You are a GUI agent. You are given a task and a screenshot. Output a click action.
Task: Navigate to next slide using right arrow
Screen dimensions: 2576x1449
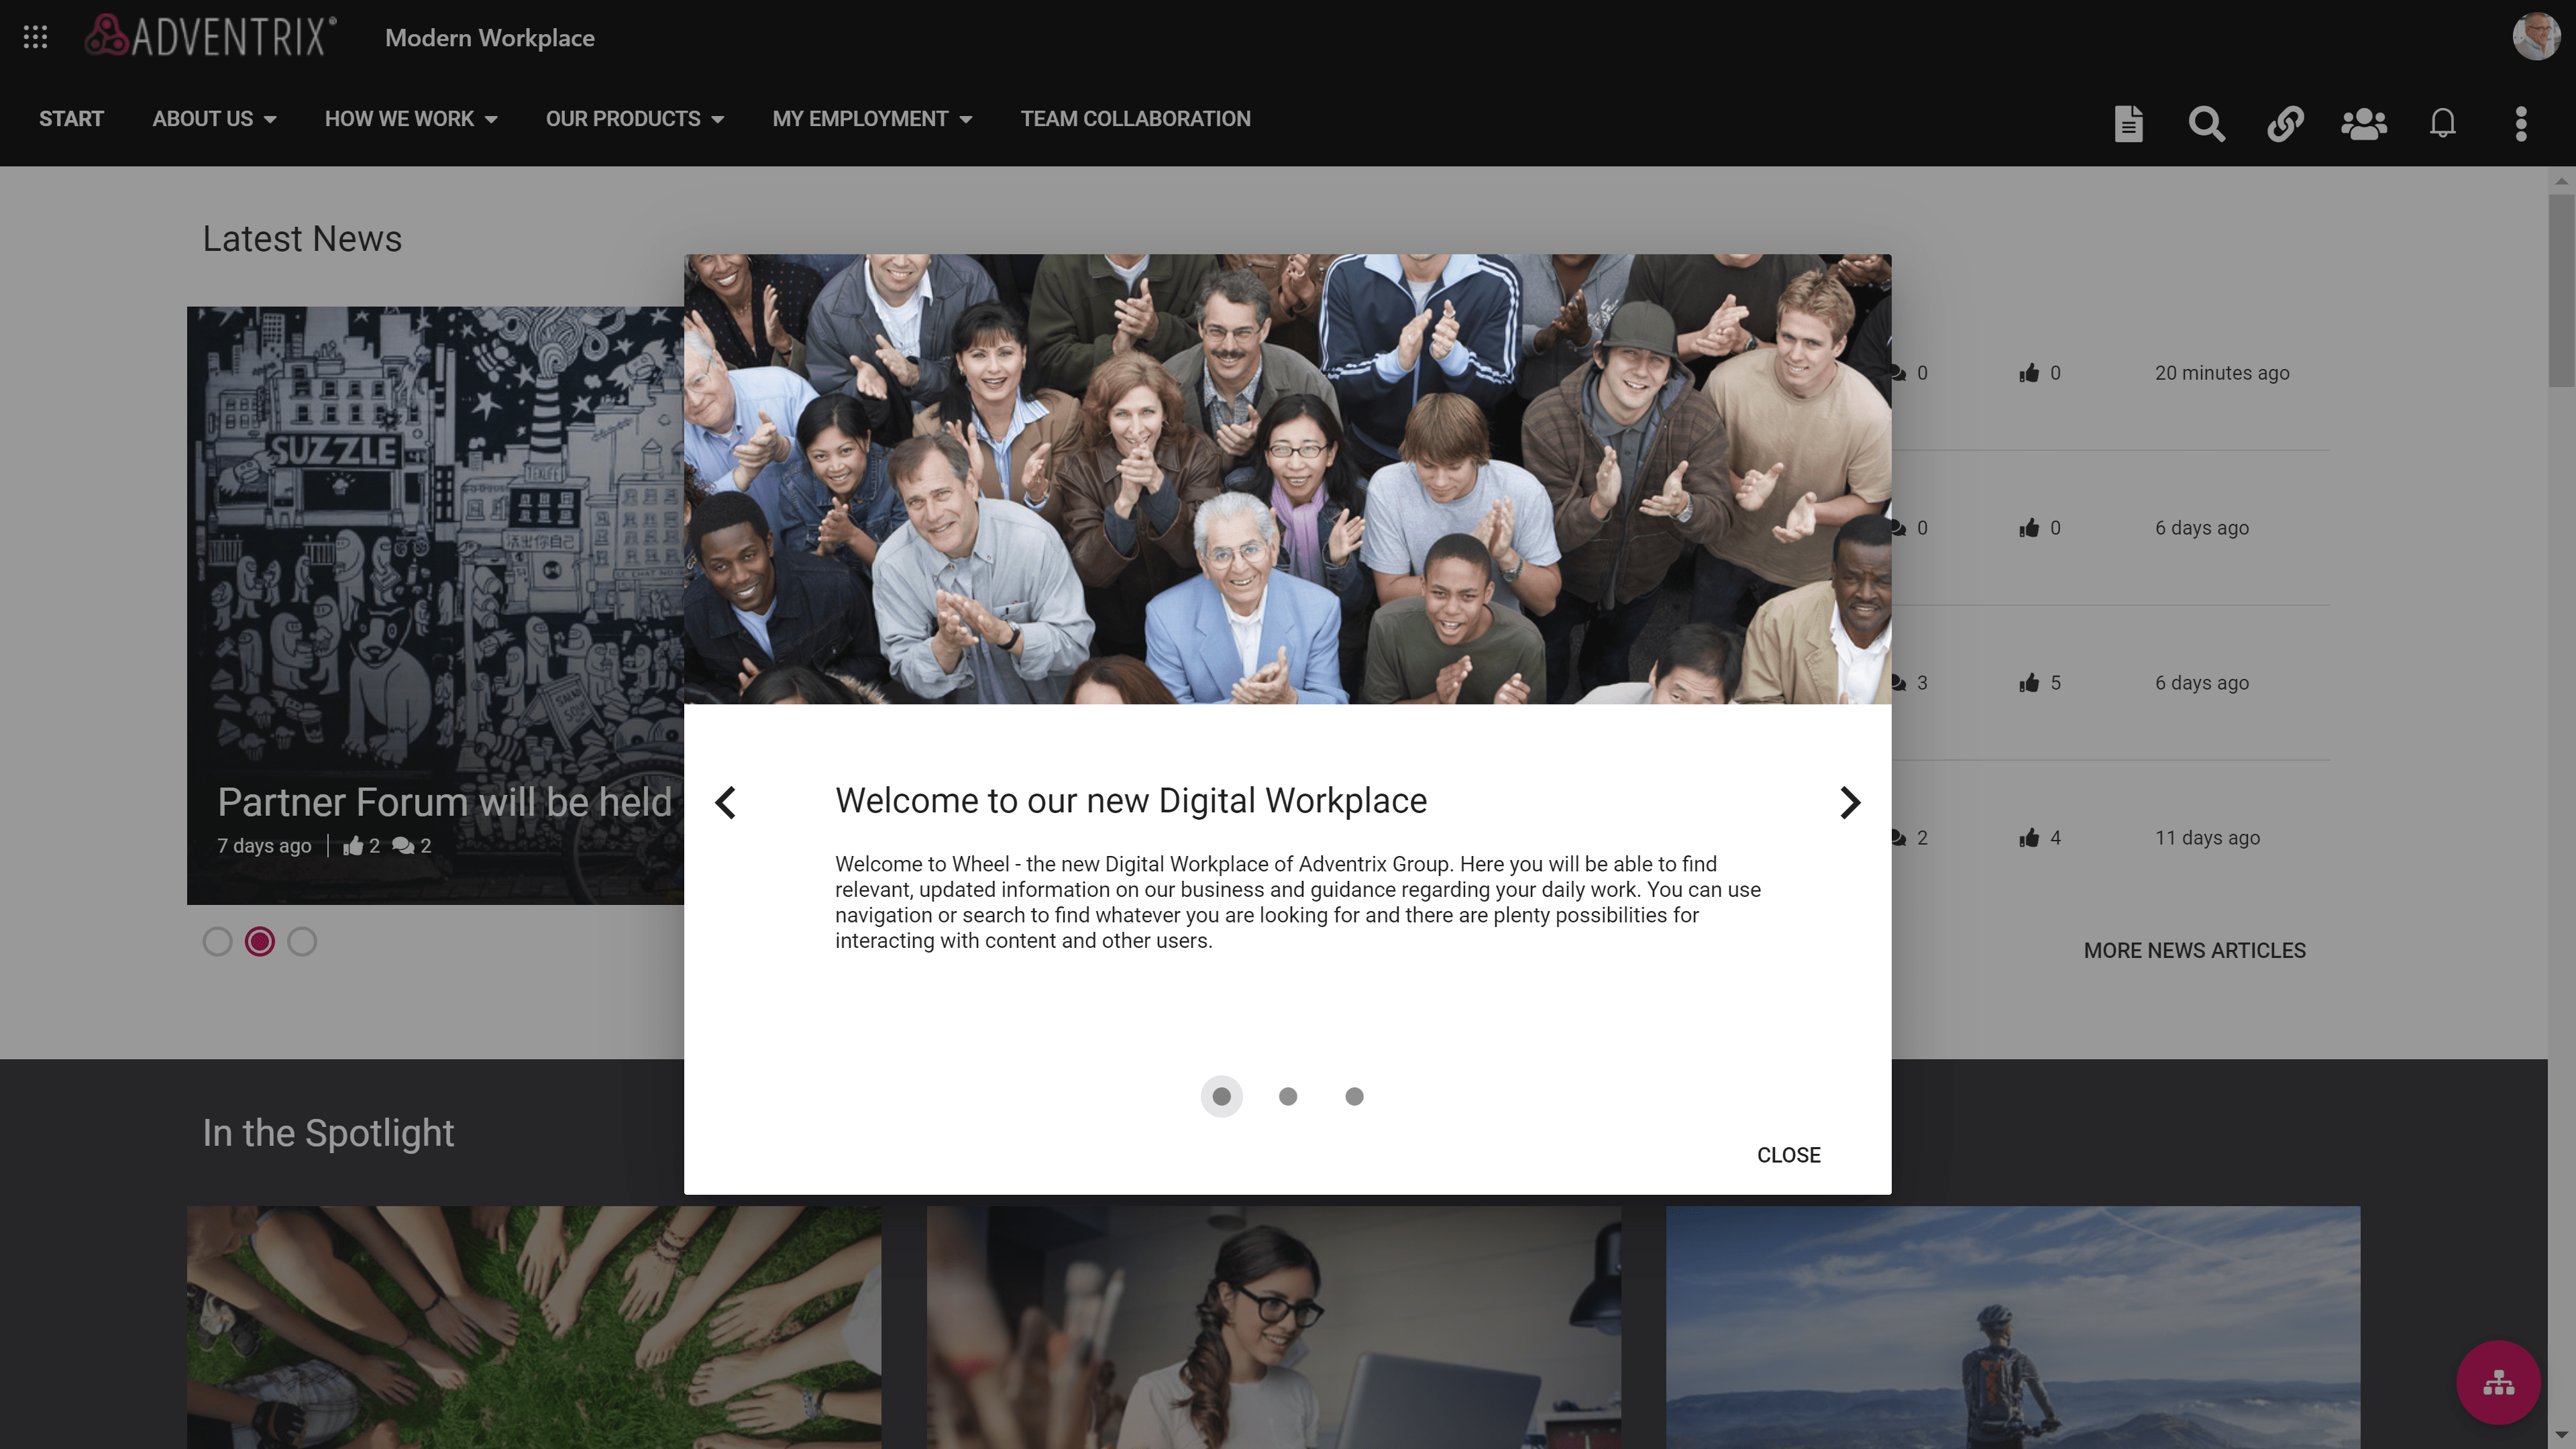[1849, 802]
